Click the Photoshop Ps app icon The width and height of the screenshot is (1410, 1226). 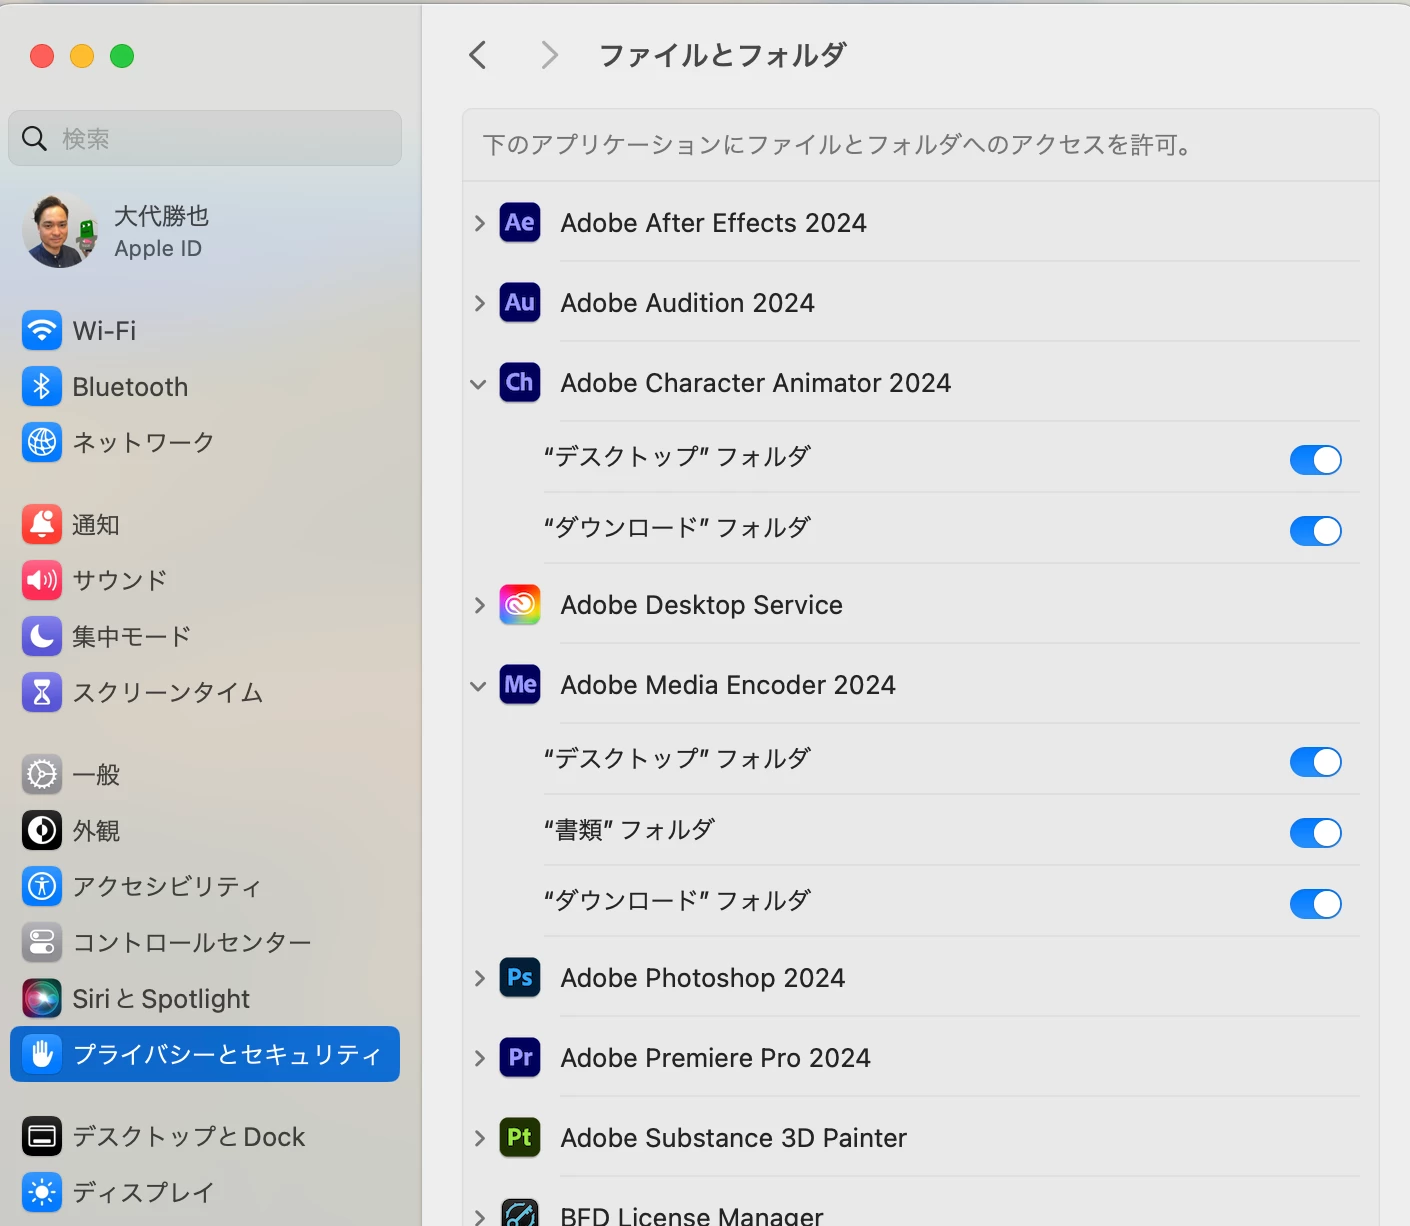(x=520, y=977)
